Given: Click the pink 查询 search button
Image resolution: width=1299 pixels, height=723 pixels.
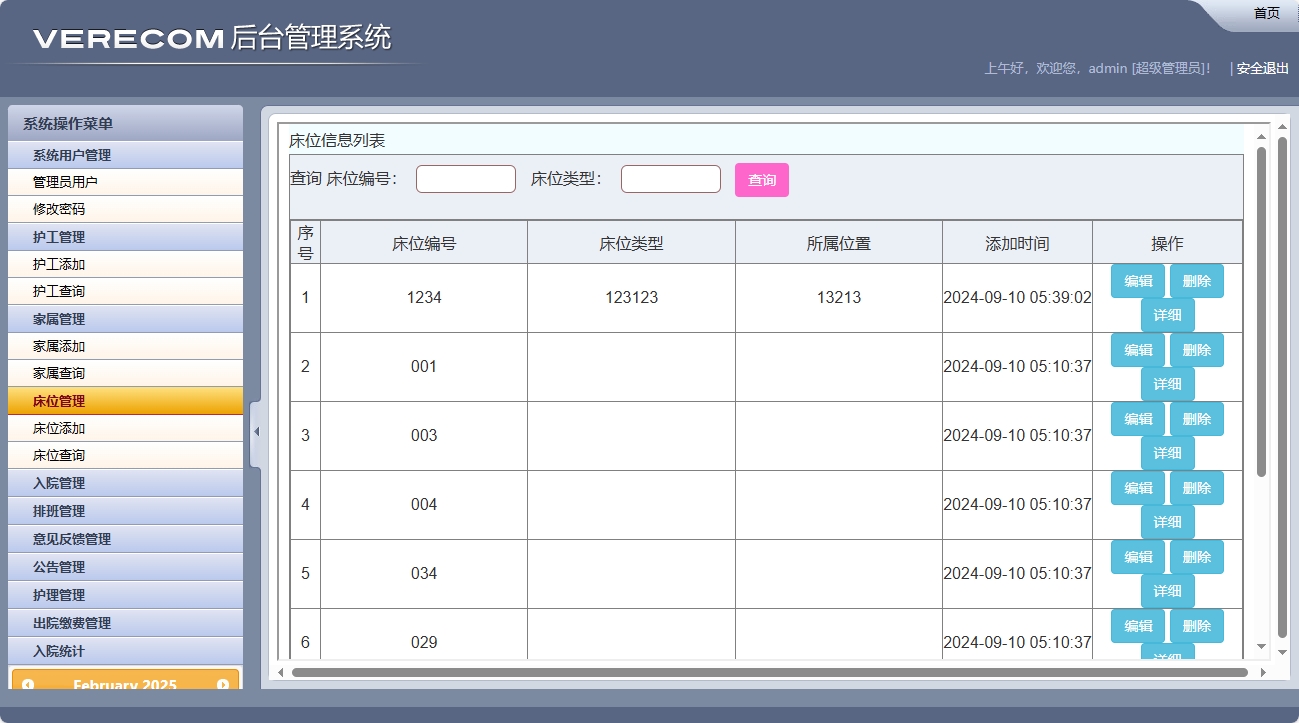Looking at the screenshot, I should [761, 178].
